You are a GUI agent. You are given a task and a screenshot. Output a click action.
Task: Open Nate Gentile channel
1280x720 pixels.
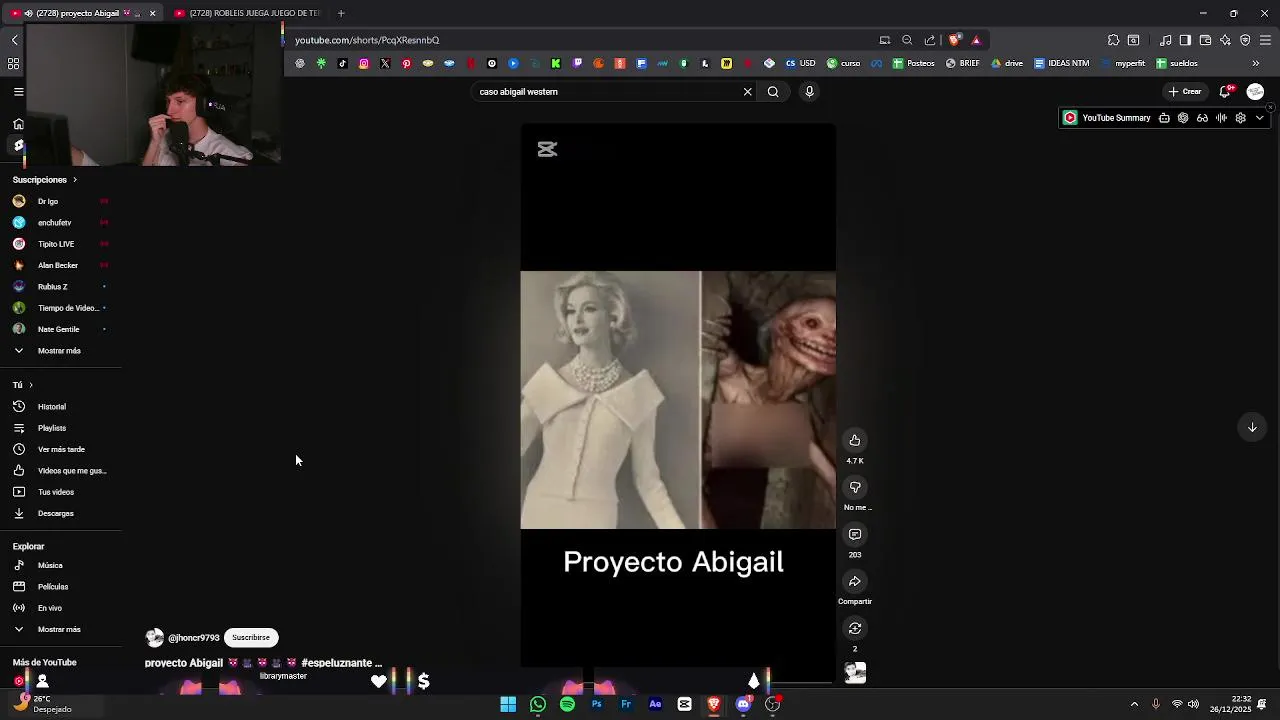tap(60, 329)
